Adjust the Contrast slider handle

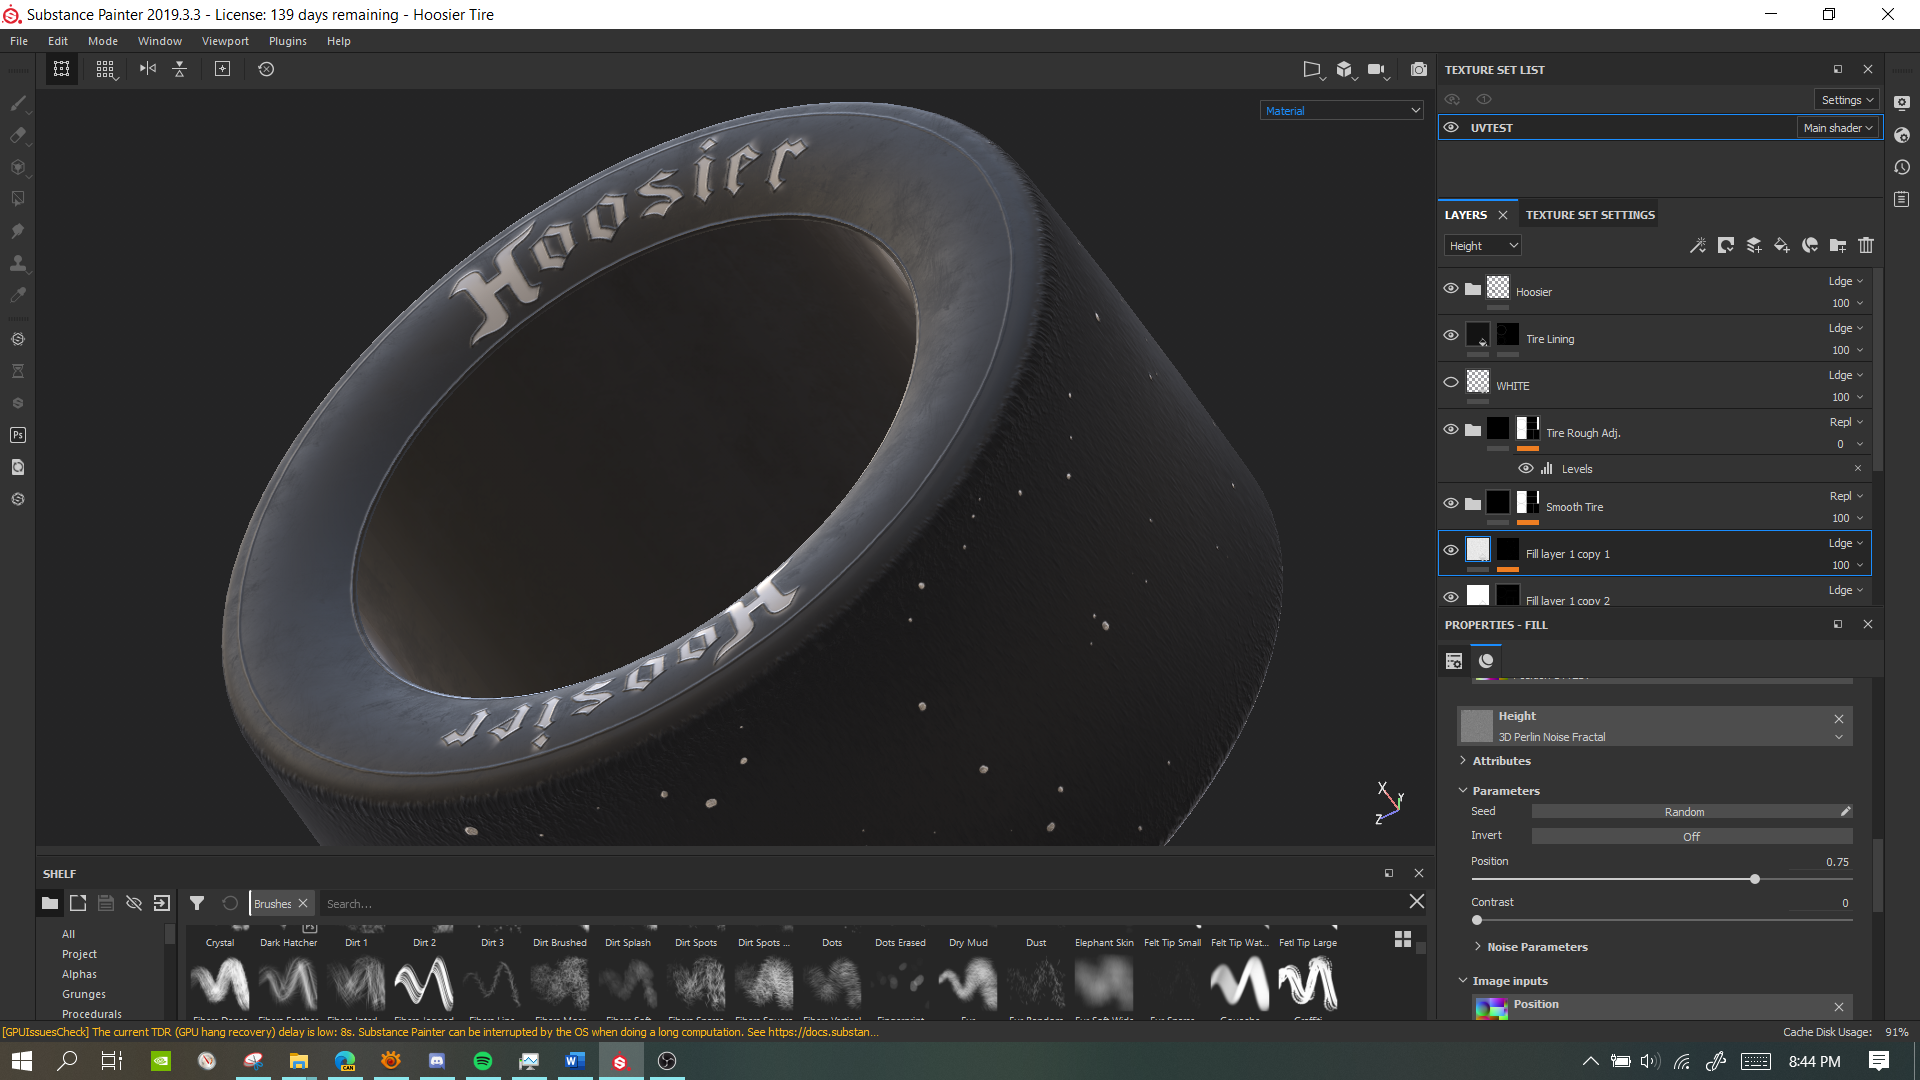click(1477, 920)
